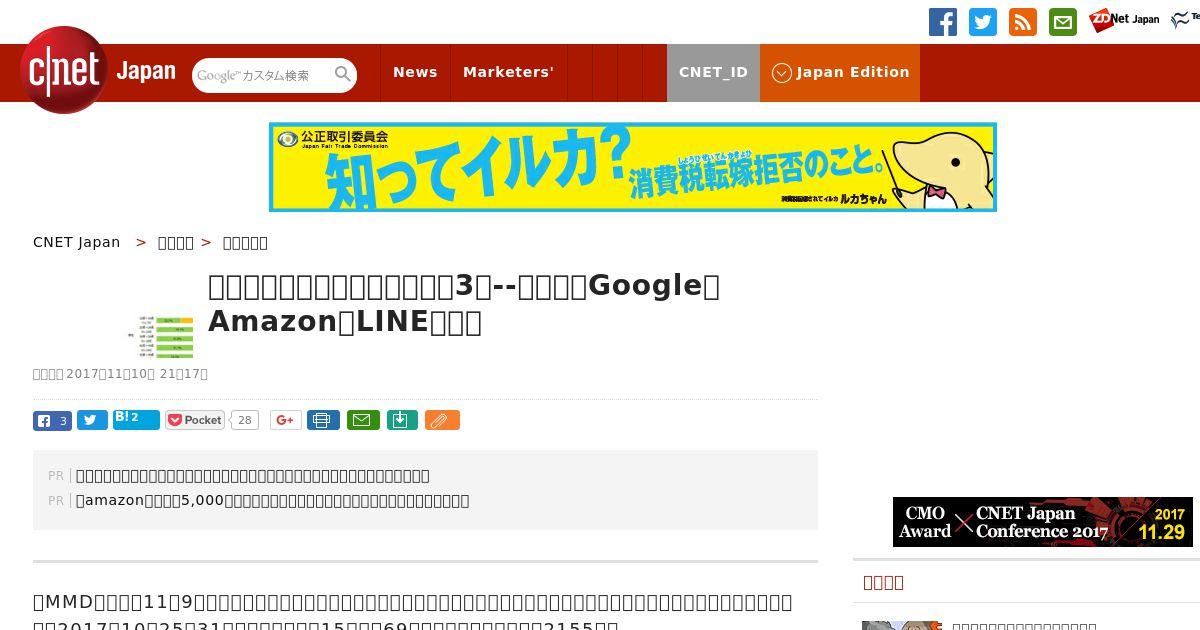Save article to Pocket
Screen dimensions: 1200x630
(x=195, y=420)
